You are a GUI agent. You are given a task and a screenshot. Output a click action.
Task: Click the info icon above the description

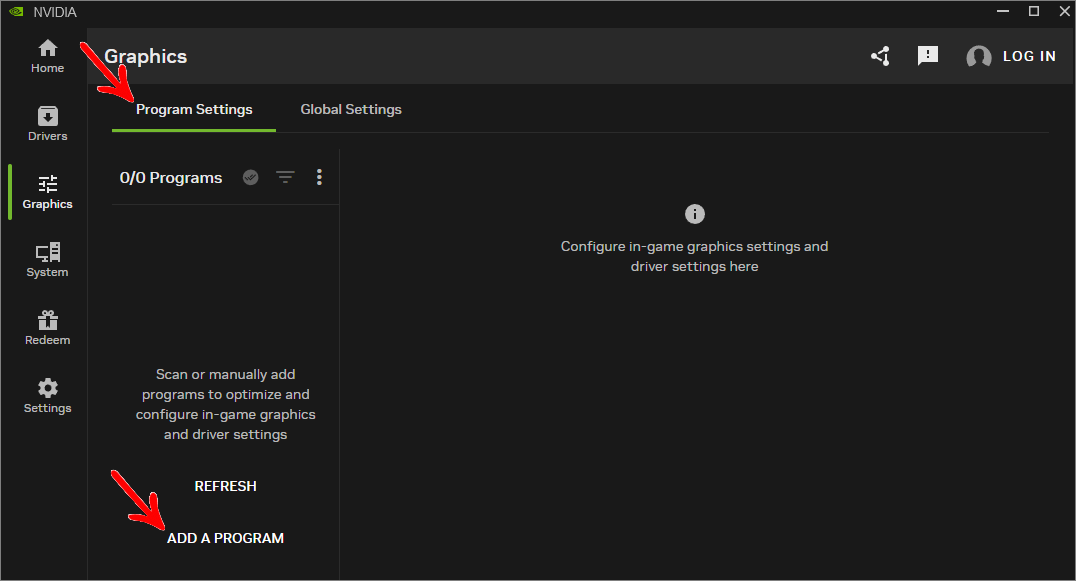click(x=694, y=214)
